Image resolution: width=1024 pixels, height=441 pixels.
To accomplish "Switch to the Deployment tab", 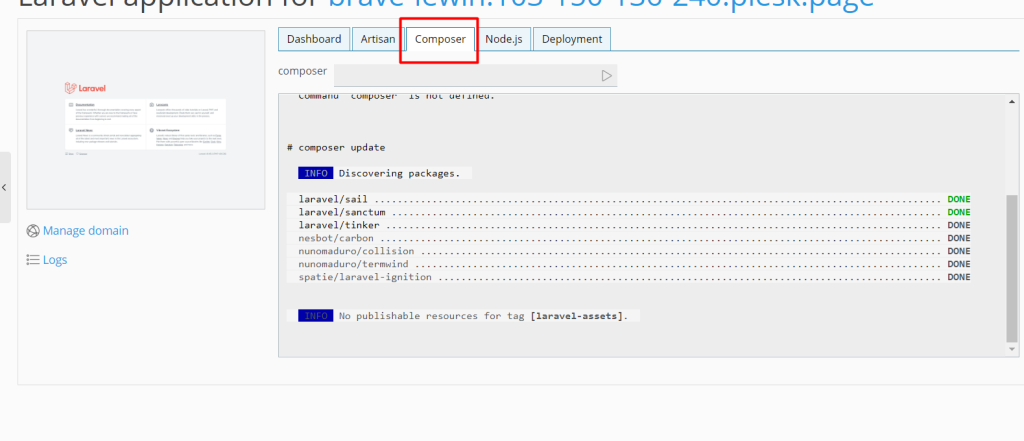I will [572, 39].
